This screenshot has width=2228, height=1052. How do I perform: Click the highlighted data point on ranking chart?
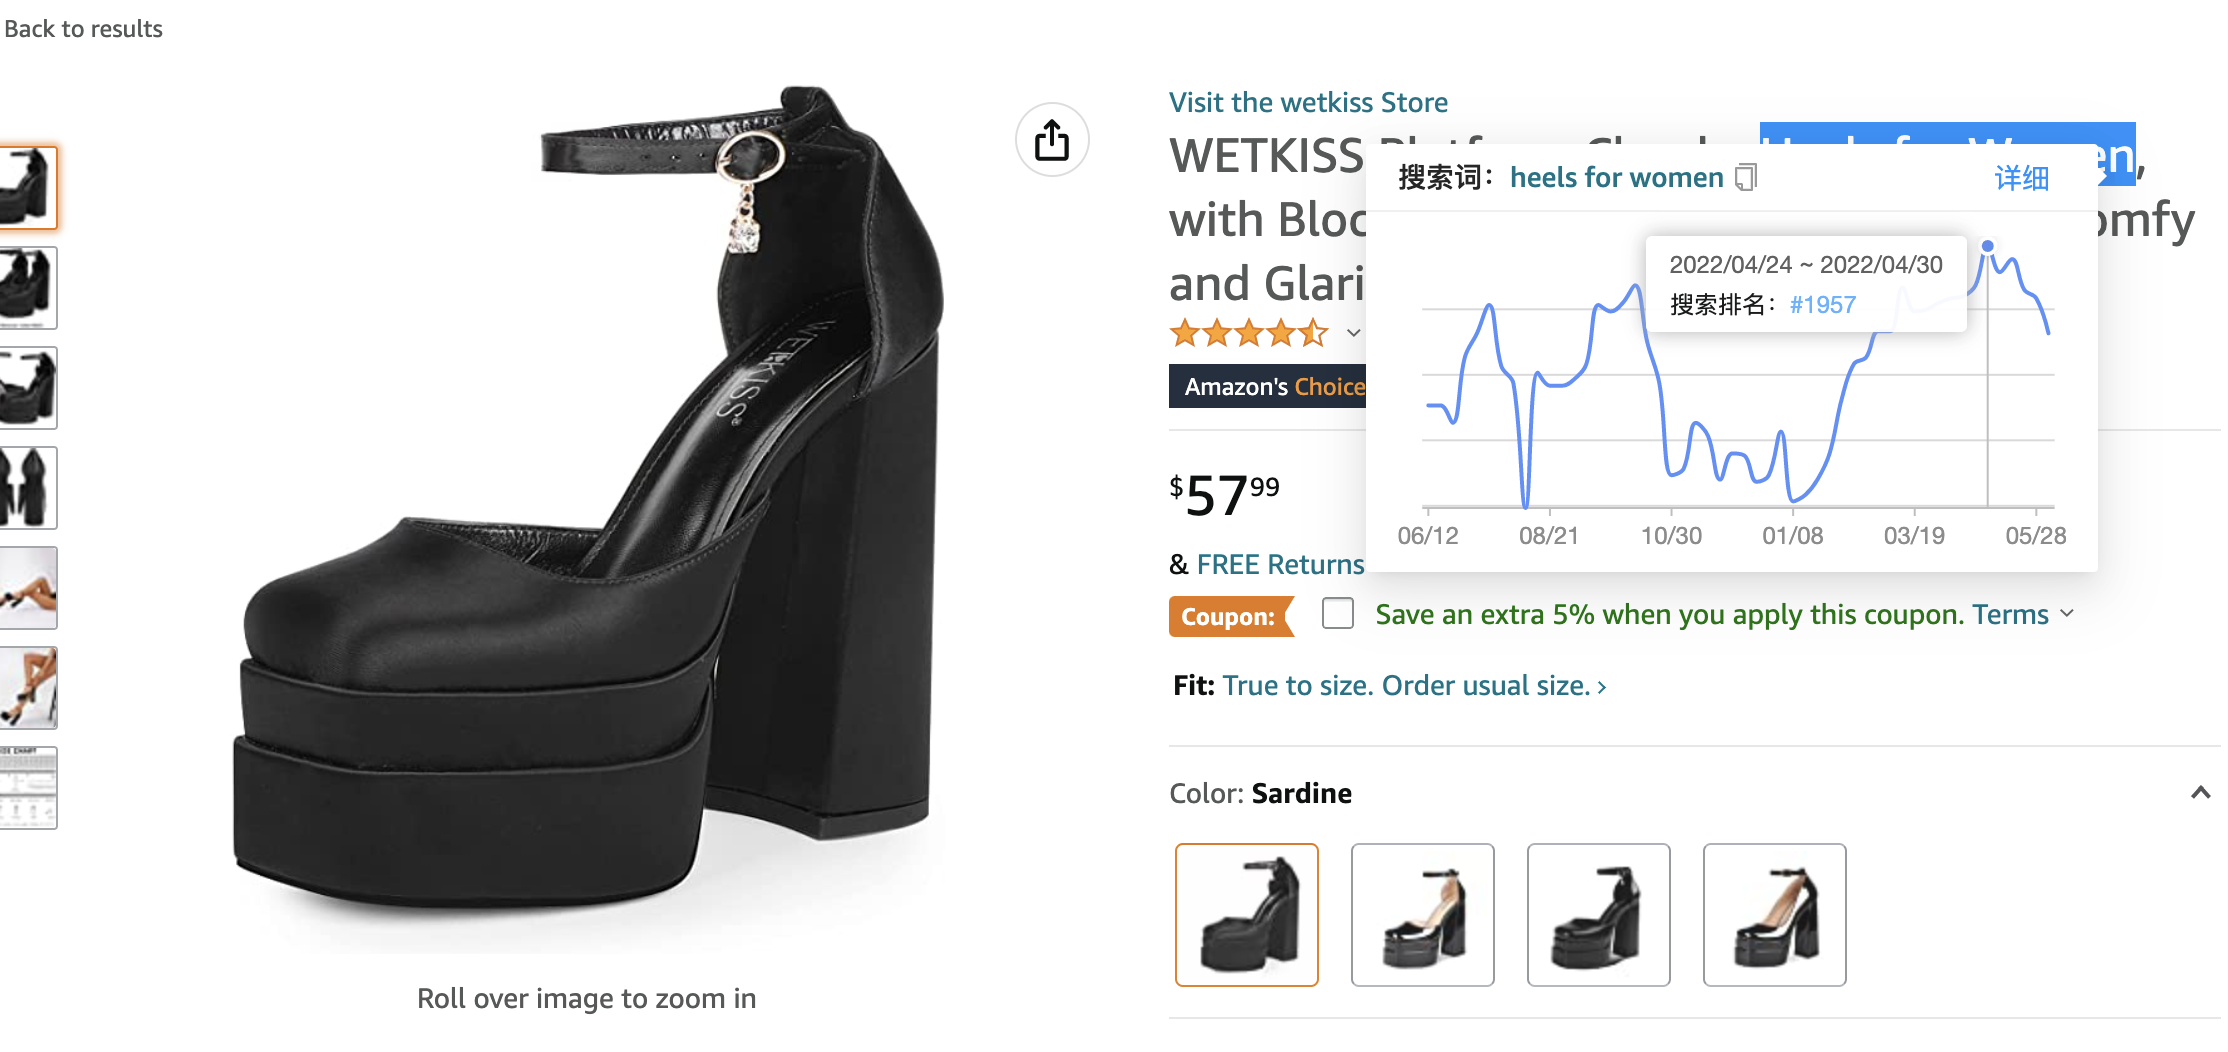click(1988, 246)
